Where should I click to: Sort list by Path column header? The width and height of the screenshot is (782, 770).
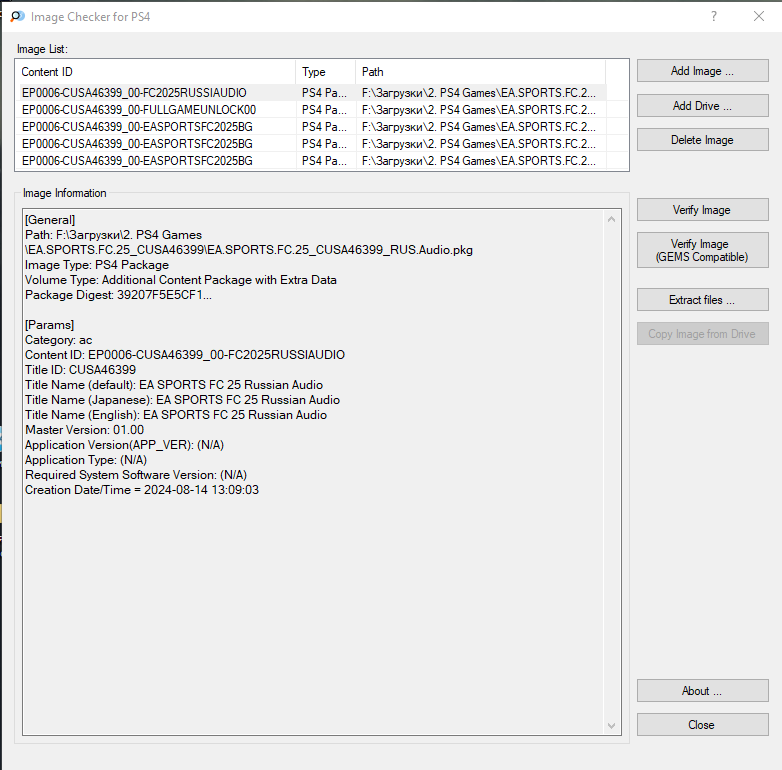click(x=481, y=72)
